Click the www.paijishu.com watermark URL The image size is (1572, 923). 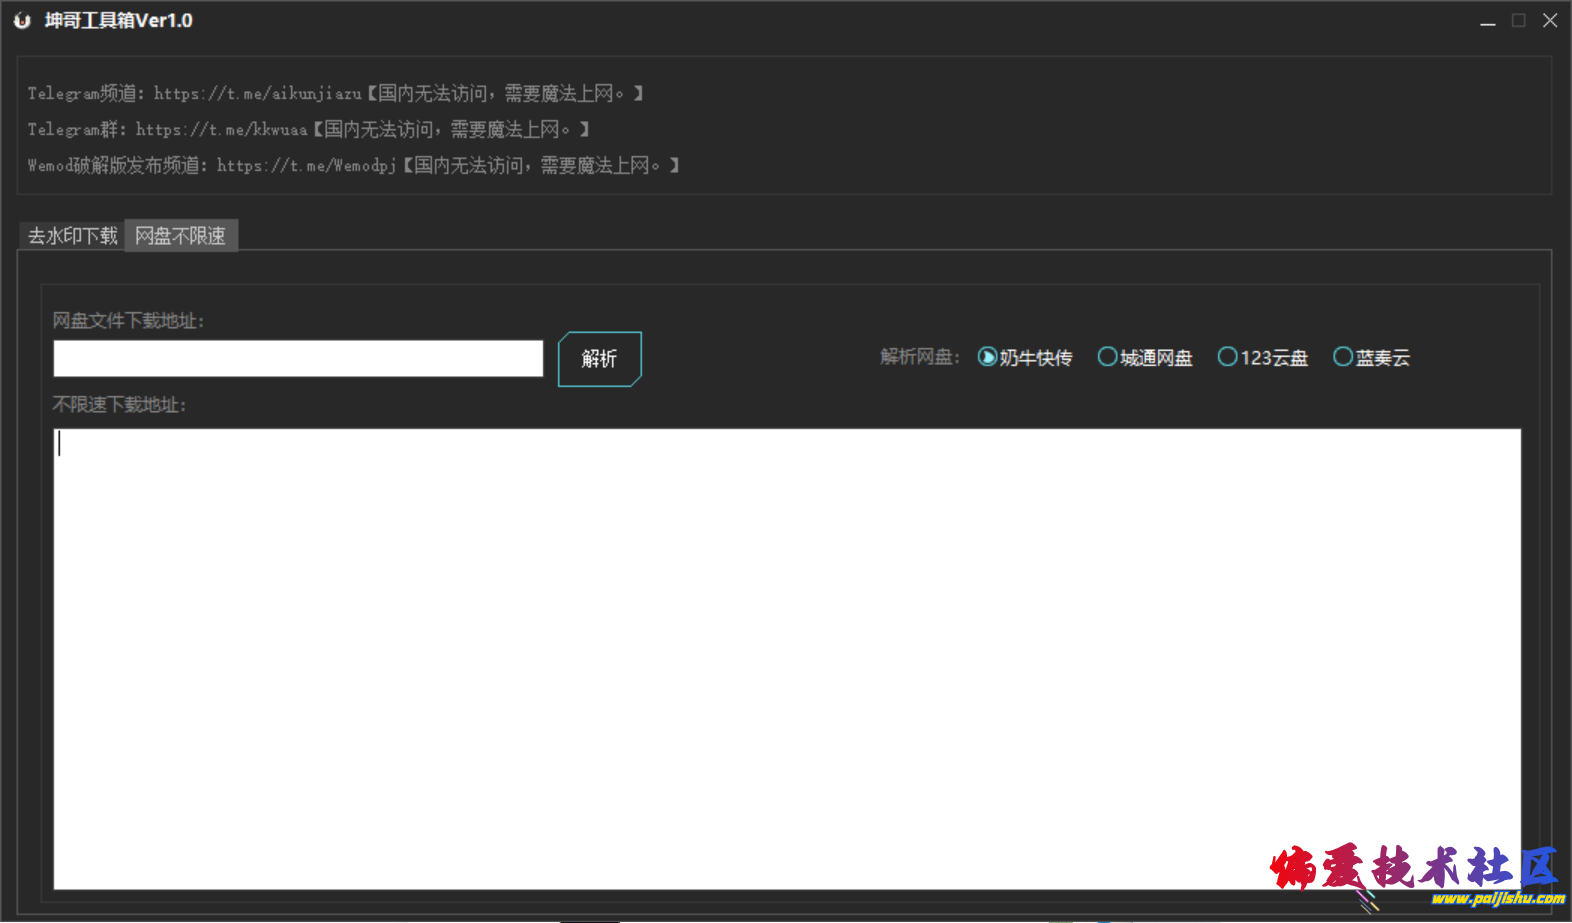1497,898
